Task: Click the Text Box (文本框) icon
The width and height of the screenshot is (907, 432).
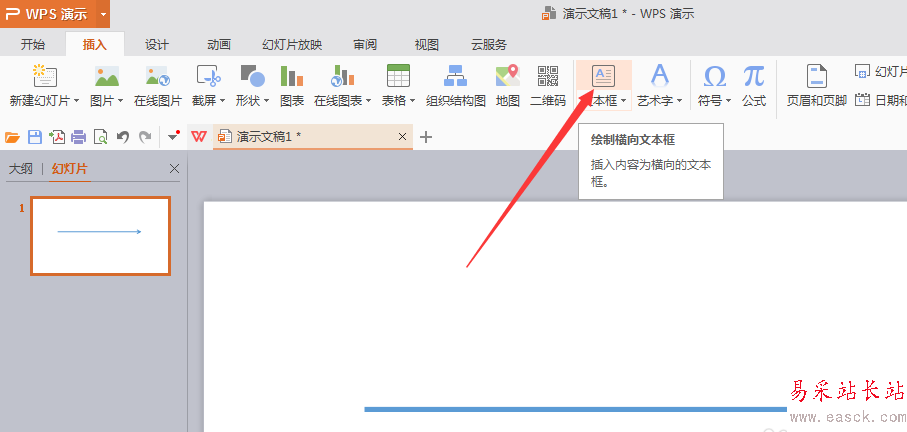Action: (603, 76)
